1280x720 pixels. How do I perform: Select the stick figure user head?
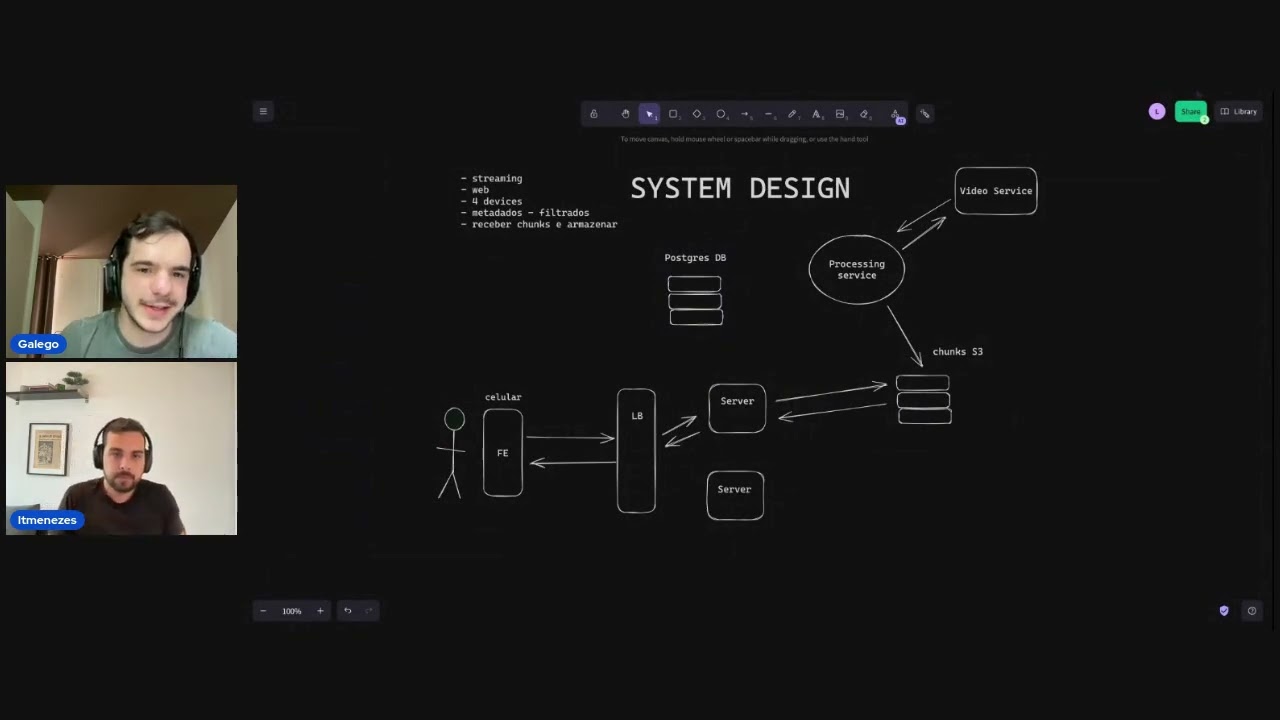pos(455,419)
